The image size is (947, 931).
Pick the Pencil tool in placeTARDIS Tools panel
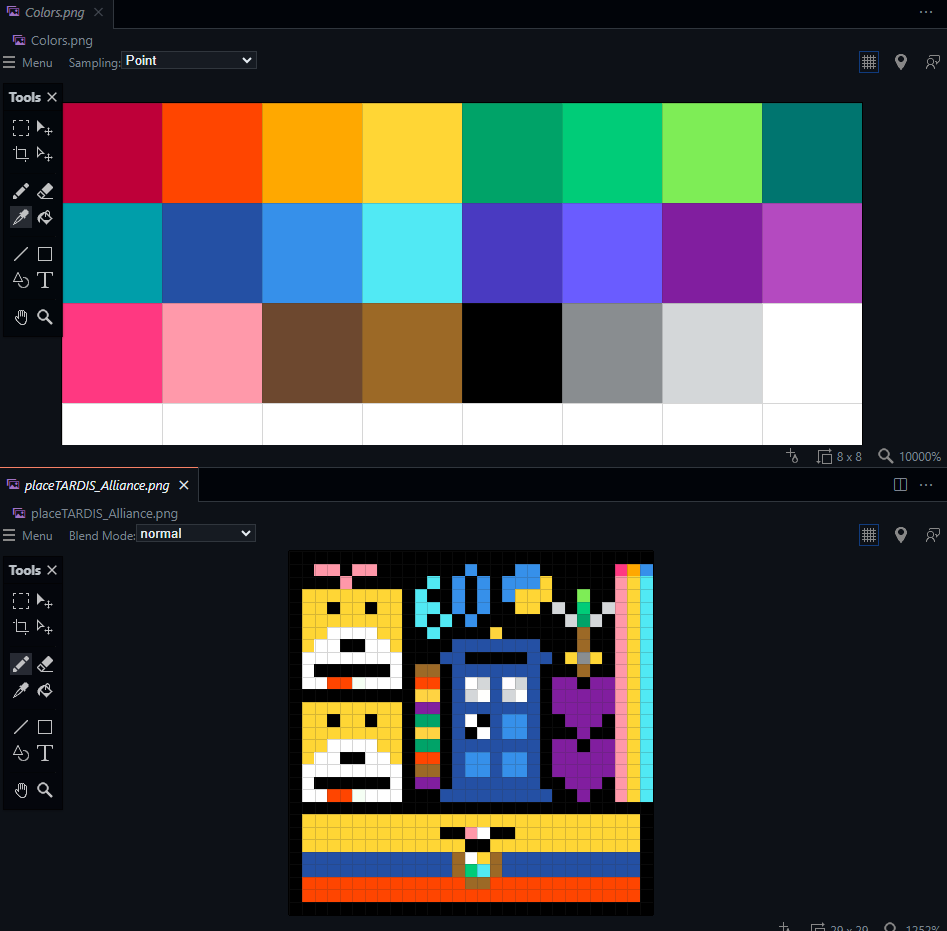[x=21, y=664]
